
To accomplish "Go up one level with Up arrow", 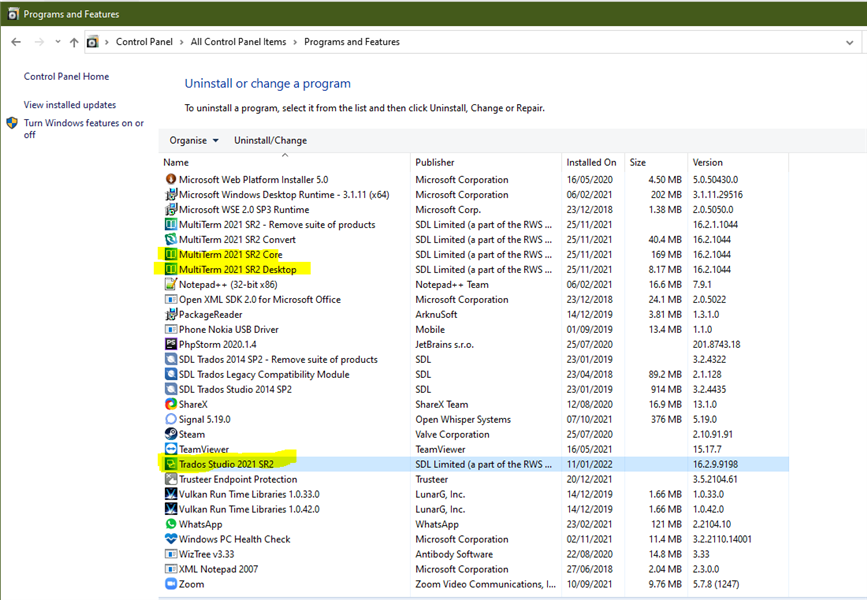I will (x=74, y=42).
